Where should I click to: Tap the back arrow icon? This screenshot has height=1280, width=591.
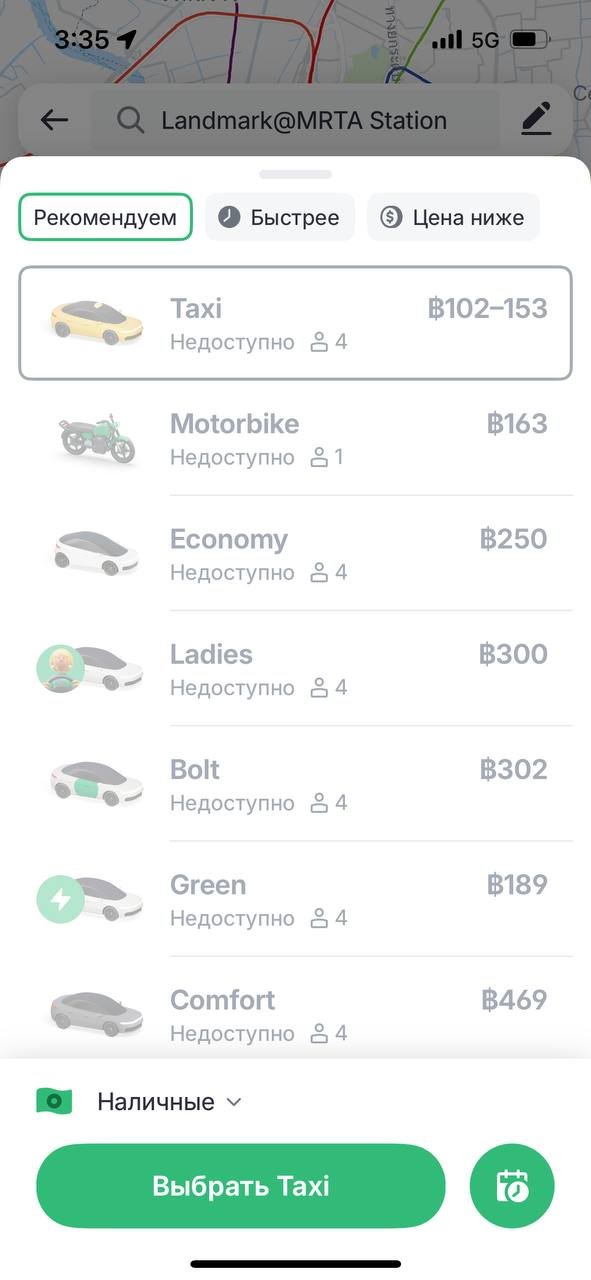(54, 121)
